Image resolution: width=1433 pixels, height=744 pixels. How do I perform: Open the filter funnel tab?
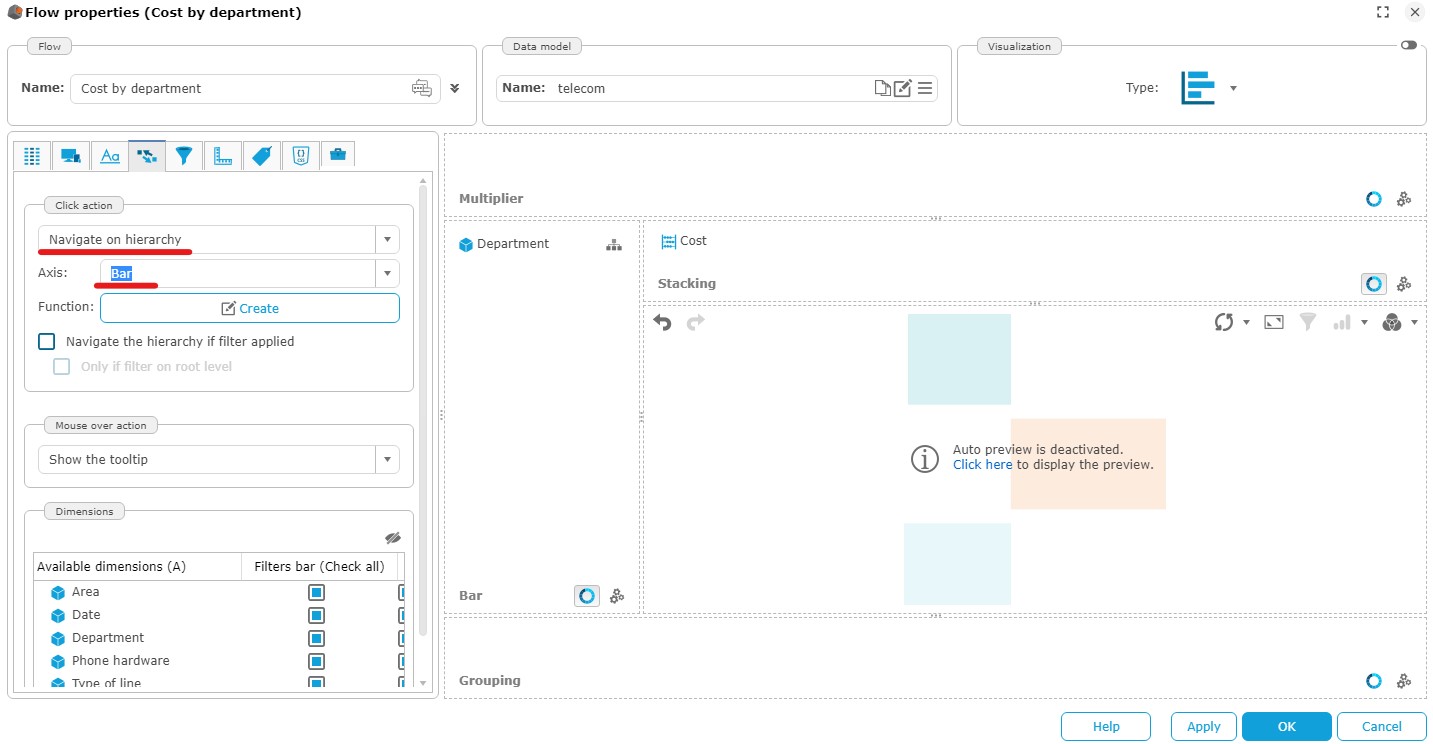(184, 155)
